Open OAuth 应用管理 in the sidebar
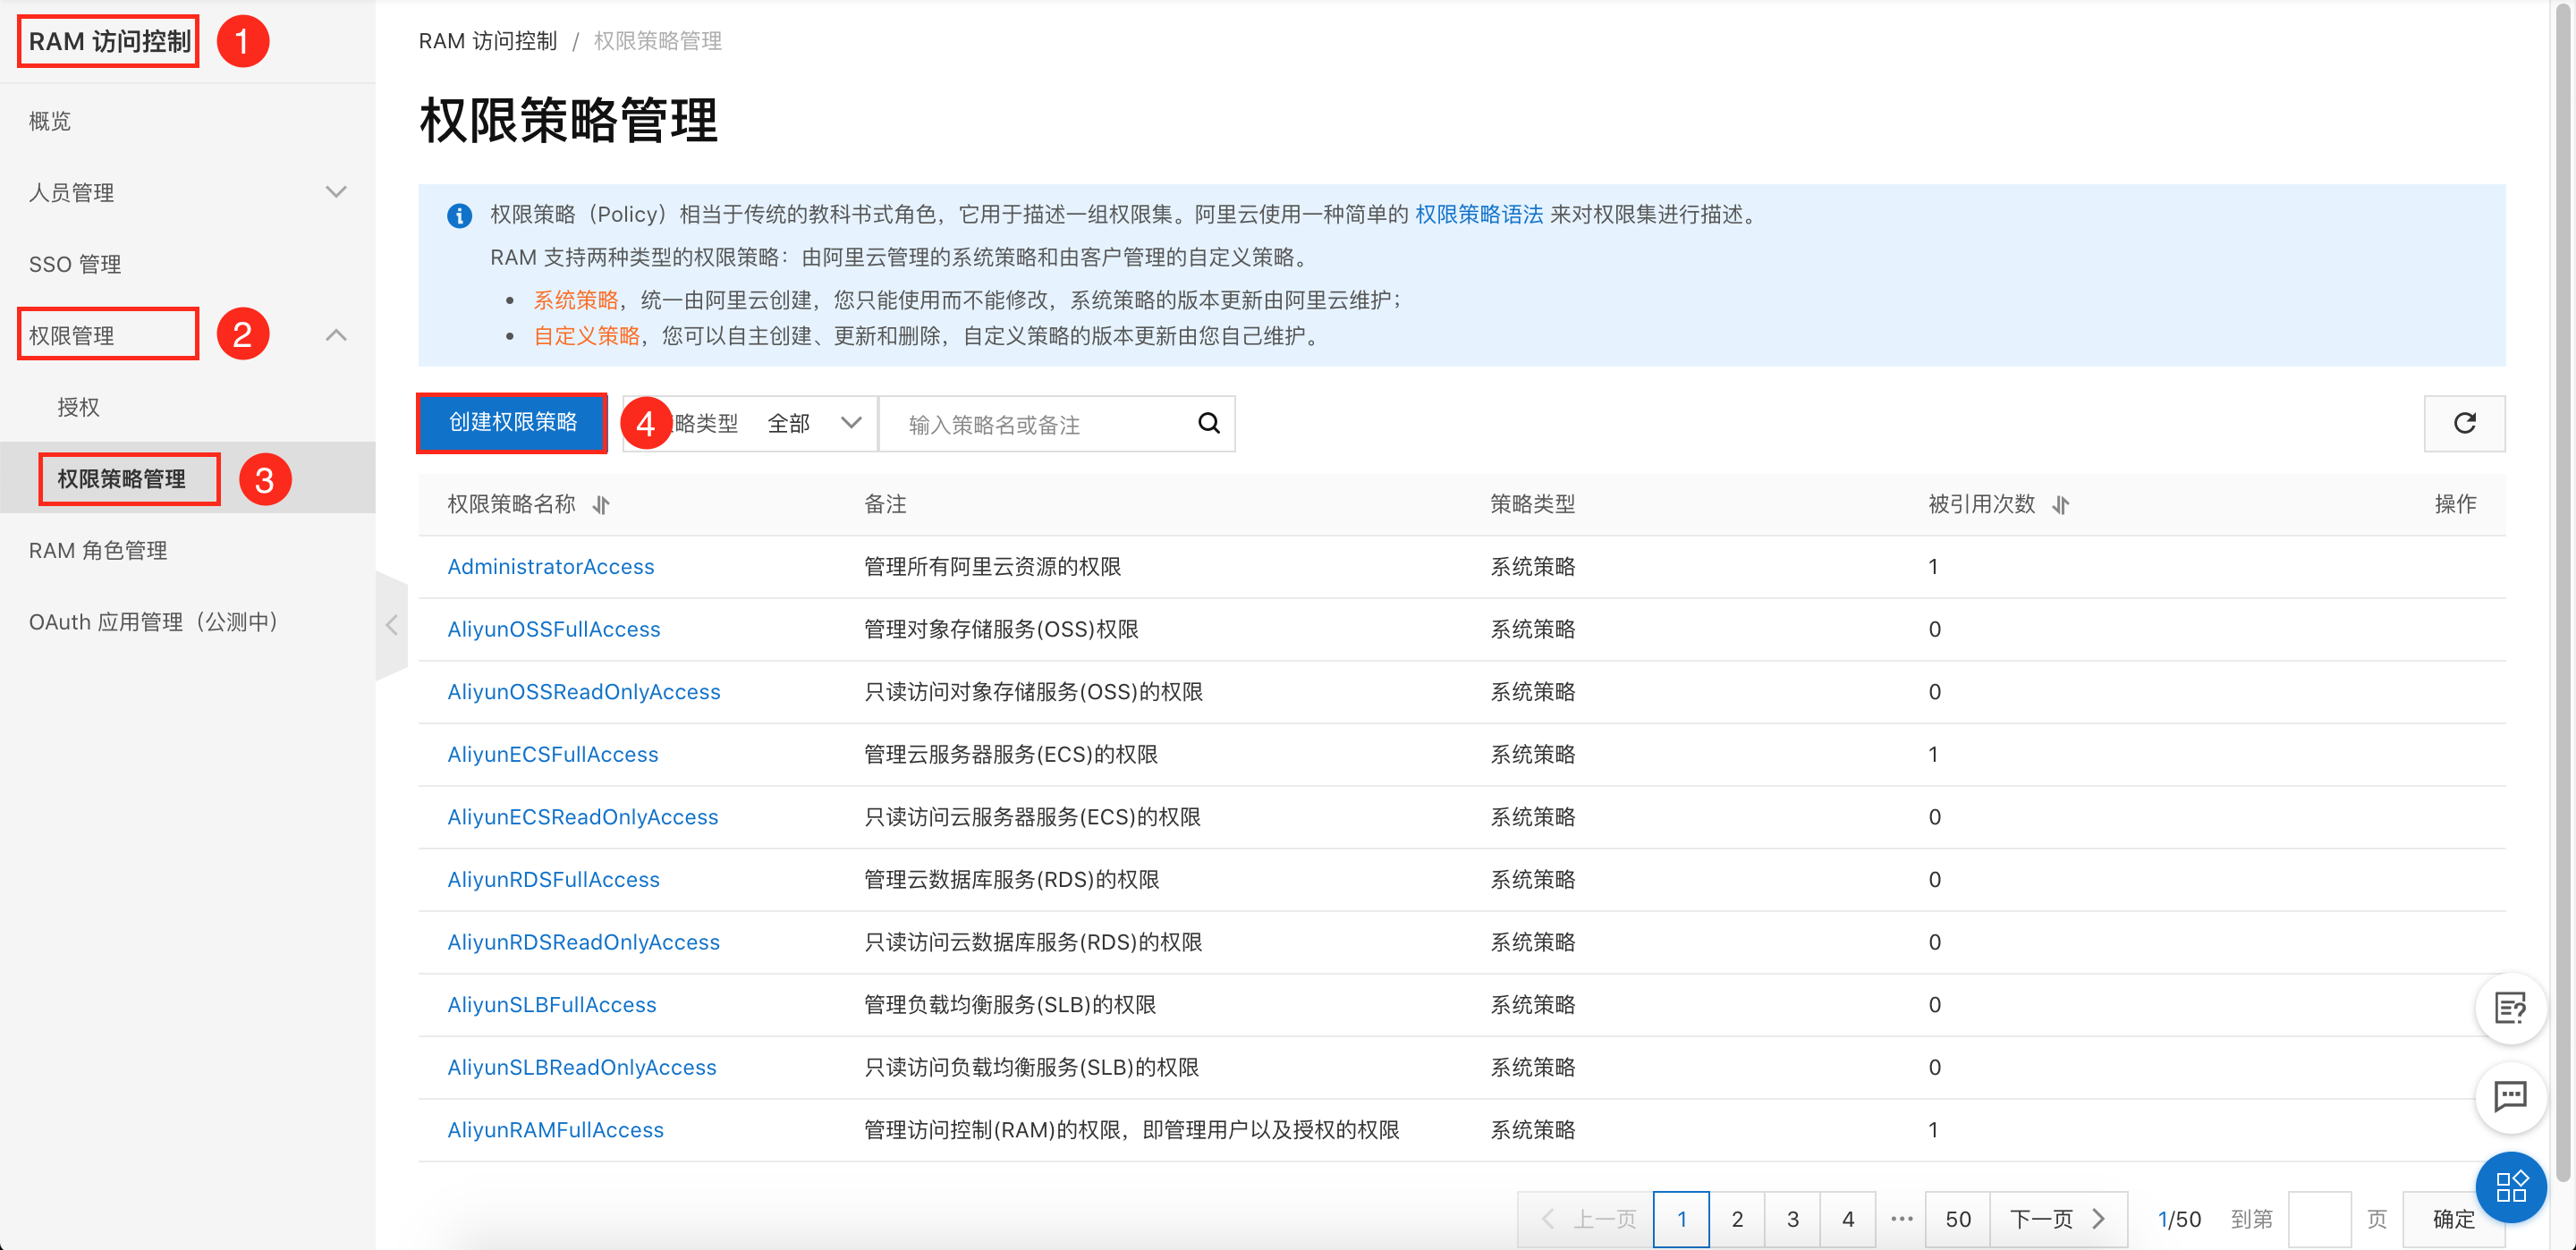 tap(153, 622)
